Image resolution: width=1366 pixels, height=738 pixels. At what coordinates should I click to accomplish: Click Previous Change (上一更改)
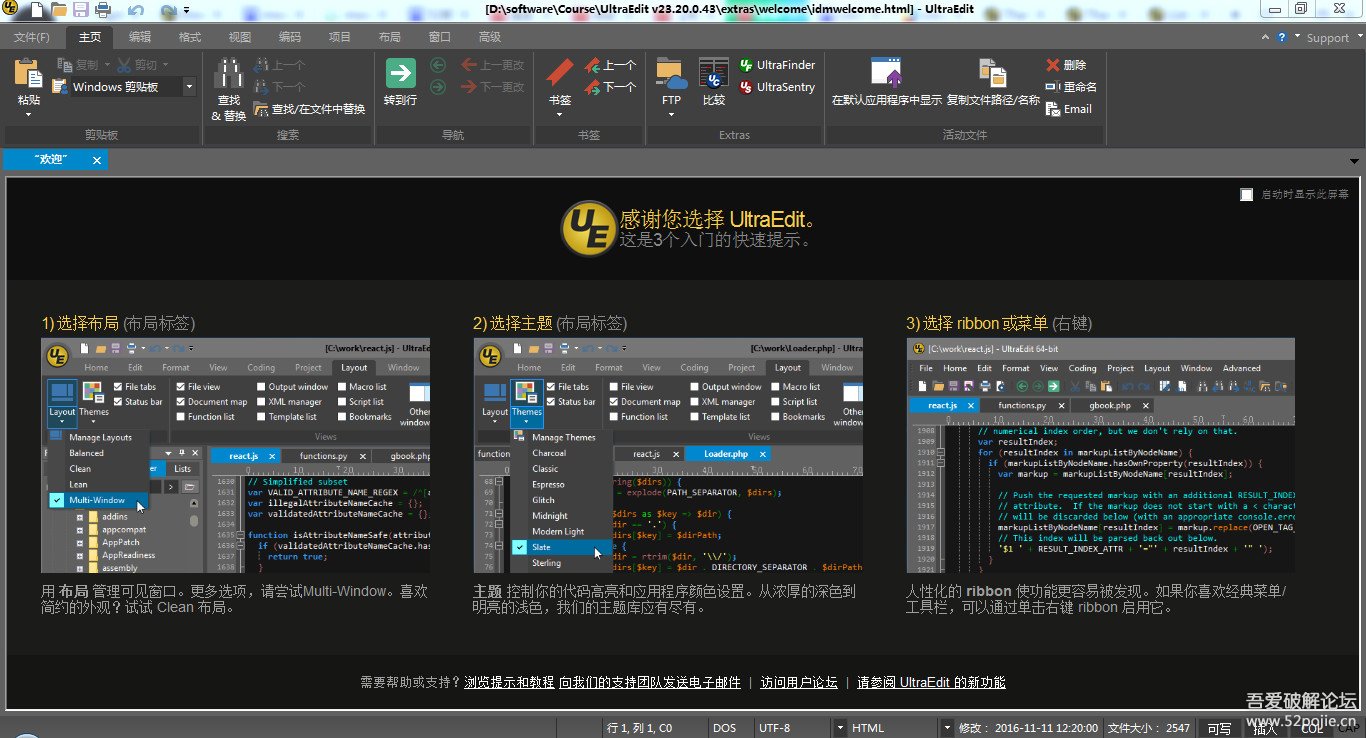coord(493,65)
